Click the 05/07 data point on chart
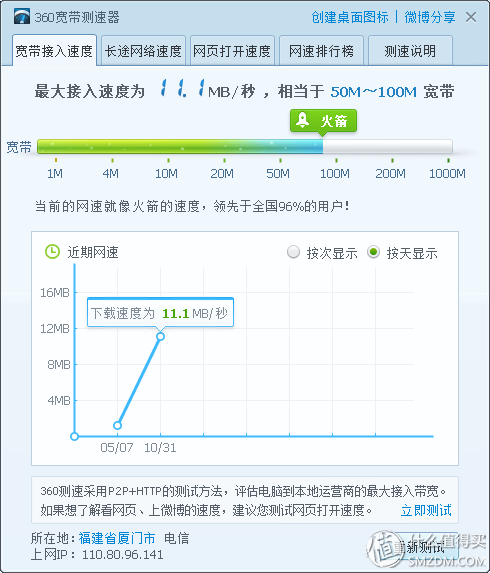 [117, 425]
